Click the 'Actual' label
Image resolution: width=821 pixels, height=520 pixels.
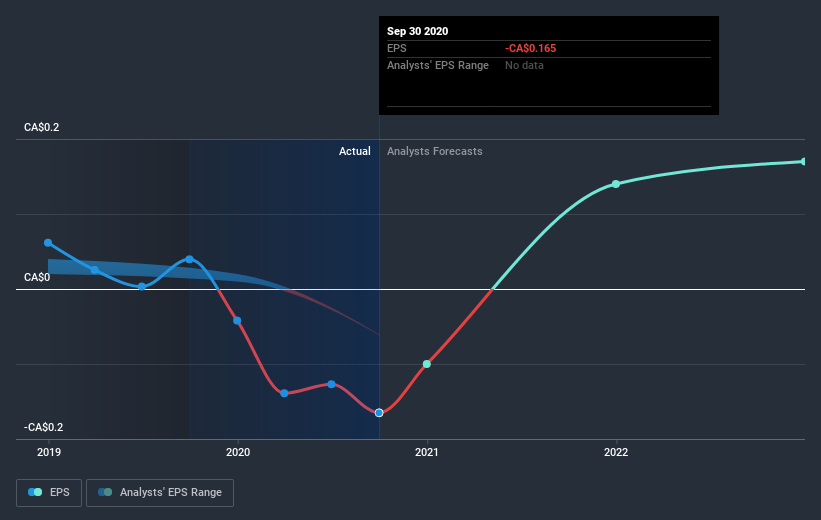pos(354,151)
